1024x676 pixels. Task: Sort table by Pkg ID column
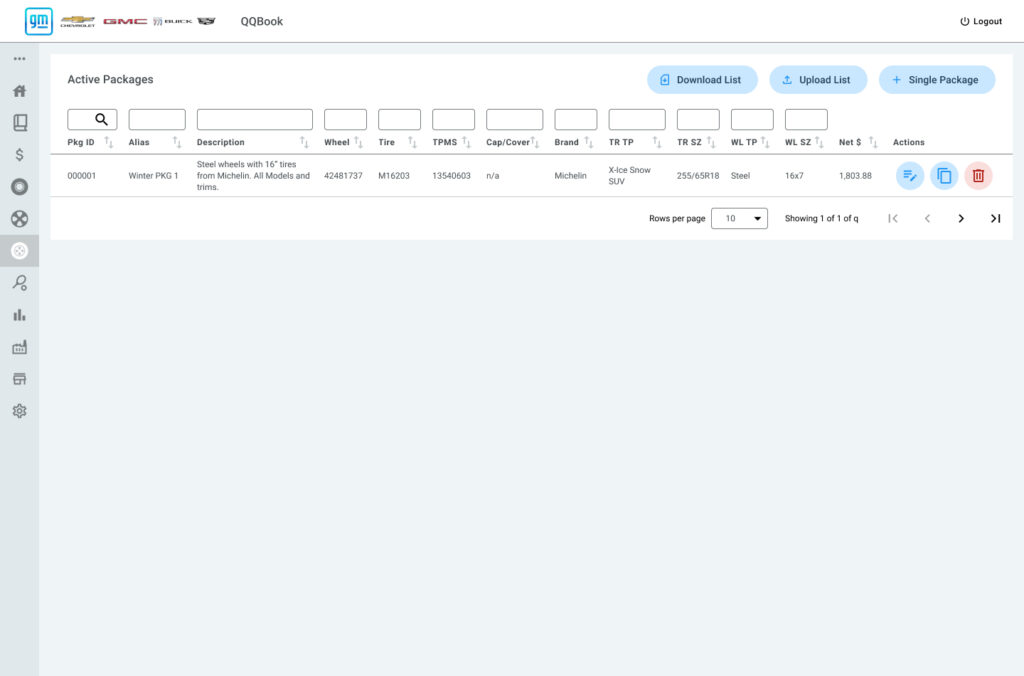[x=109, y=142]
